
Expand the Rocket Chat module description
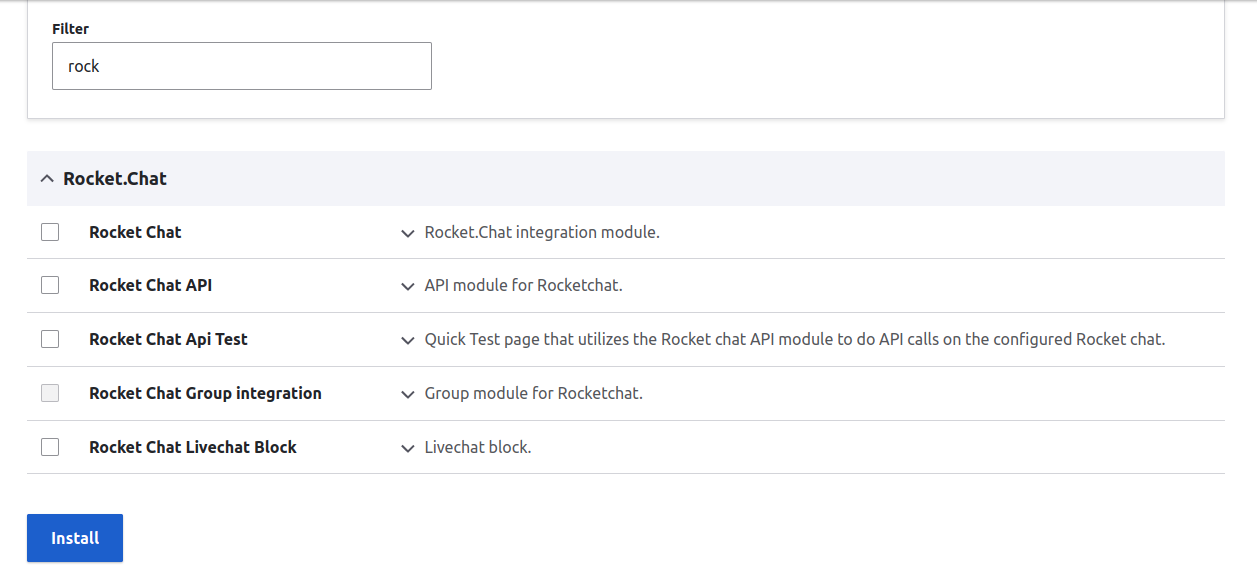point(407,232)
